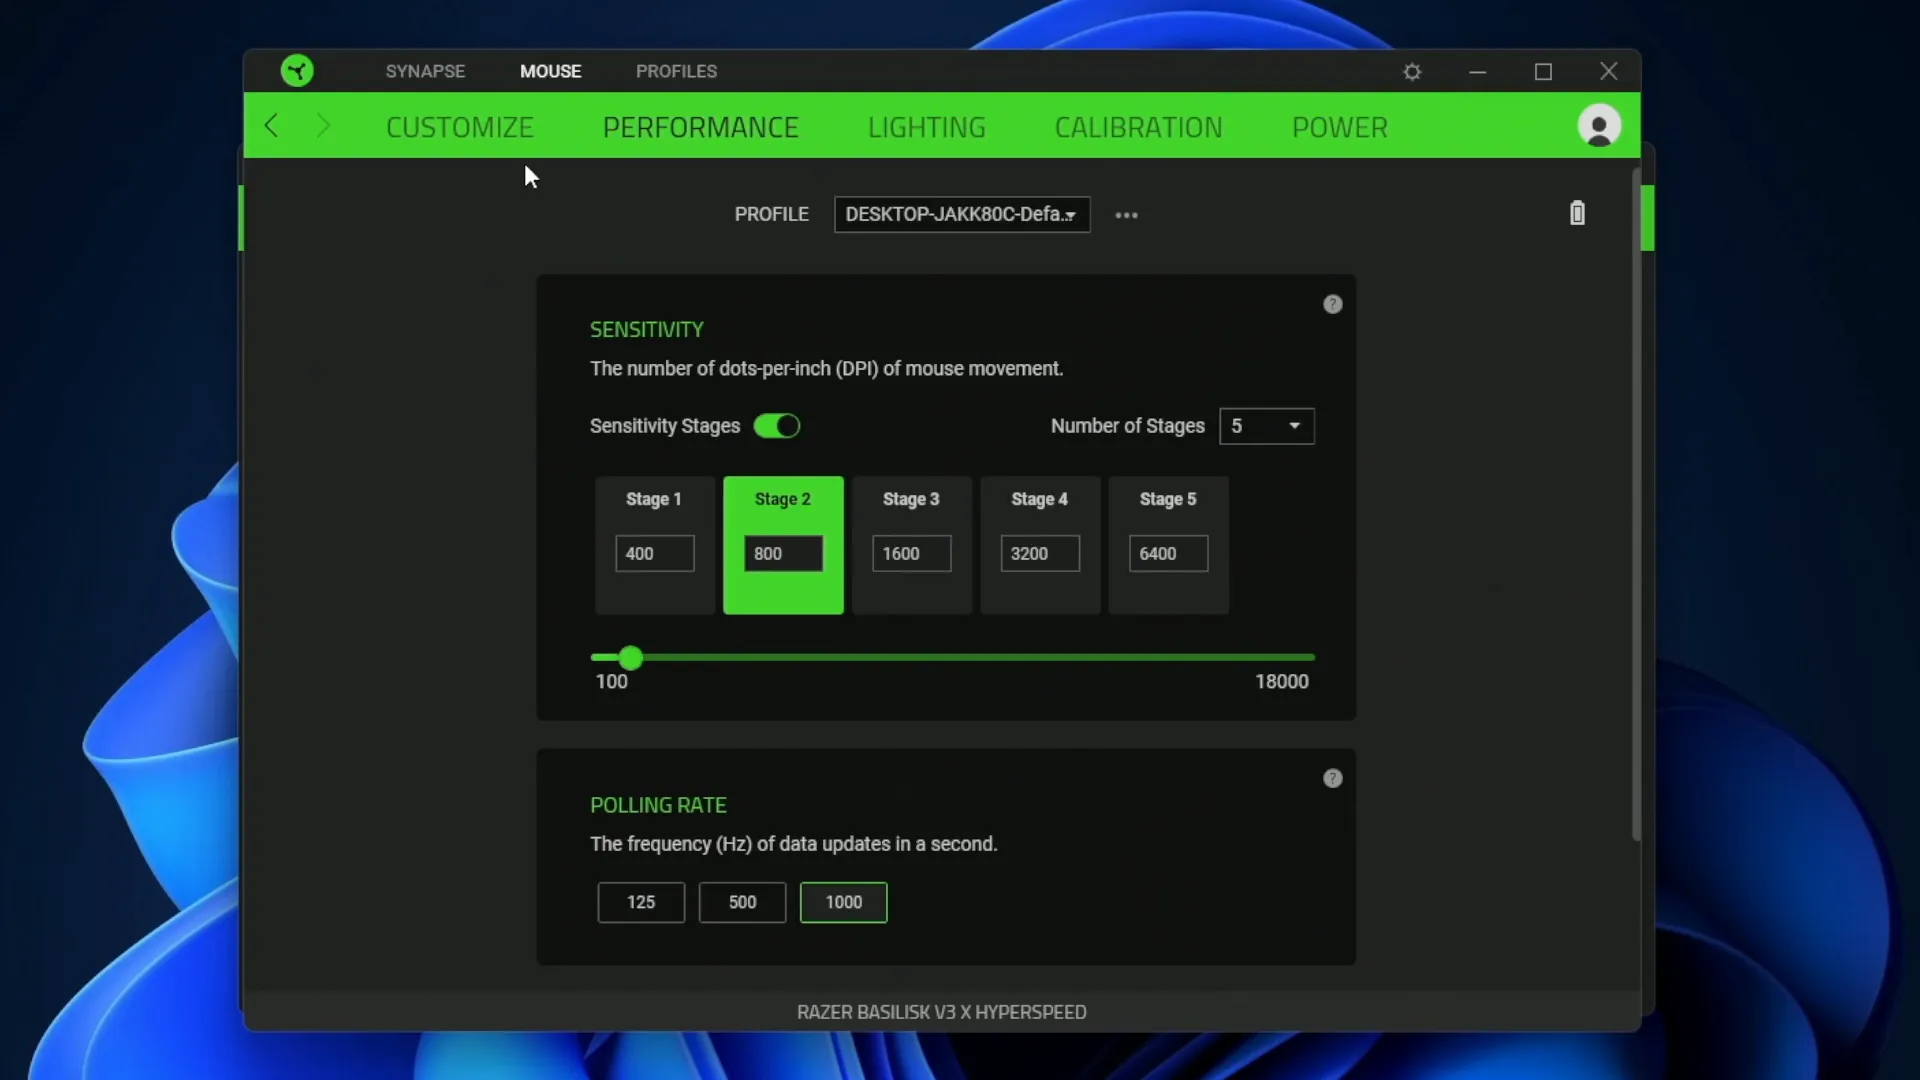1920x1080 pixels.
Task: Click the POLLING RATE heading
Action: click(658, 805)
